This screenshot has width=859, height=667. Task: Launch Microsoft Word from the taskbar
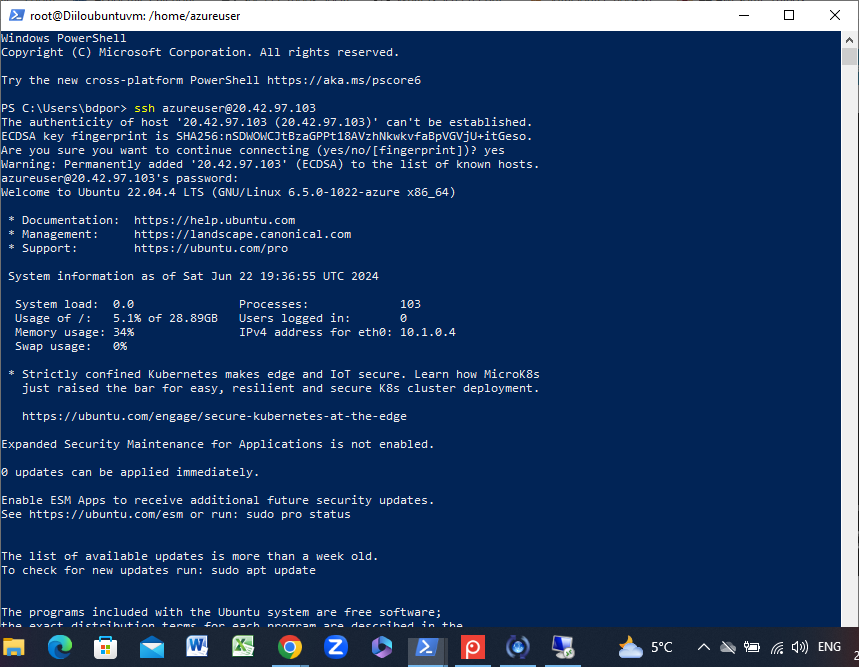click(197, 647)
